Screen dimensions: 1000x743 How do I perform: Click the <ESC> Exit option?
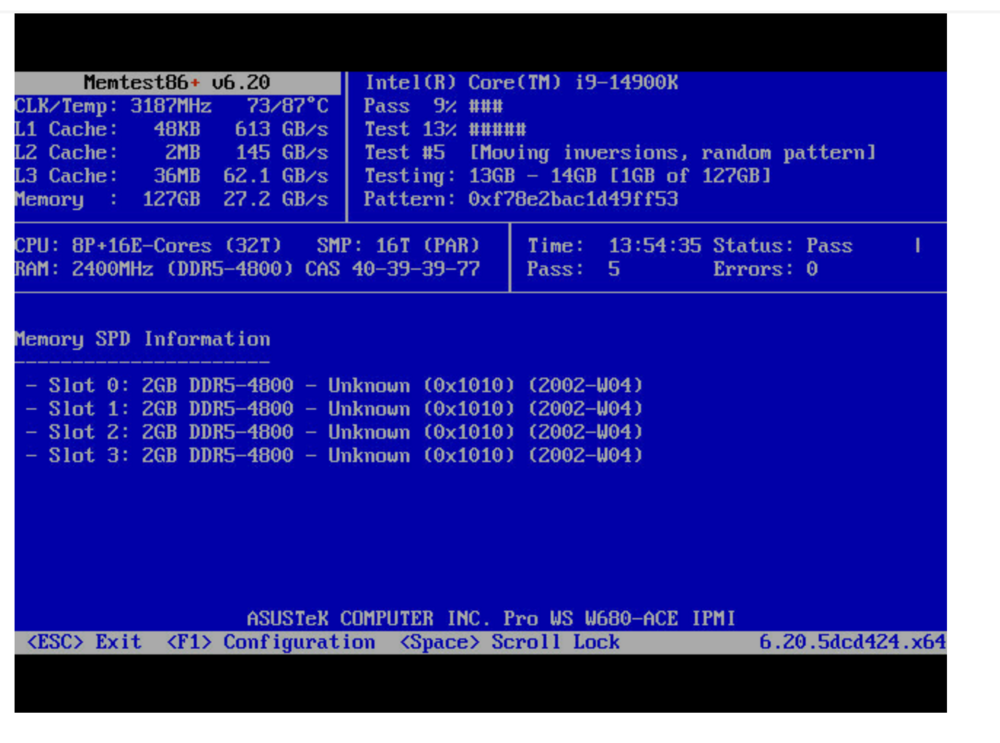pyautogui.click(x=84, y=642)
